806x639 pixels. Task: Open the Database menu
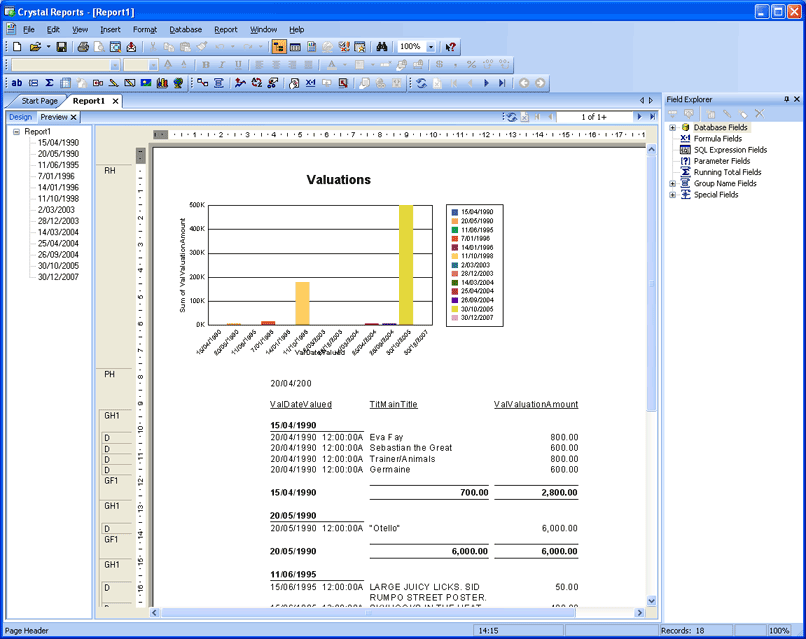185,30
